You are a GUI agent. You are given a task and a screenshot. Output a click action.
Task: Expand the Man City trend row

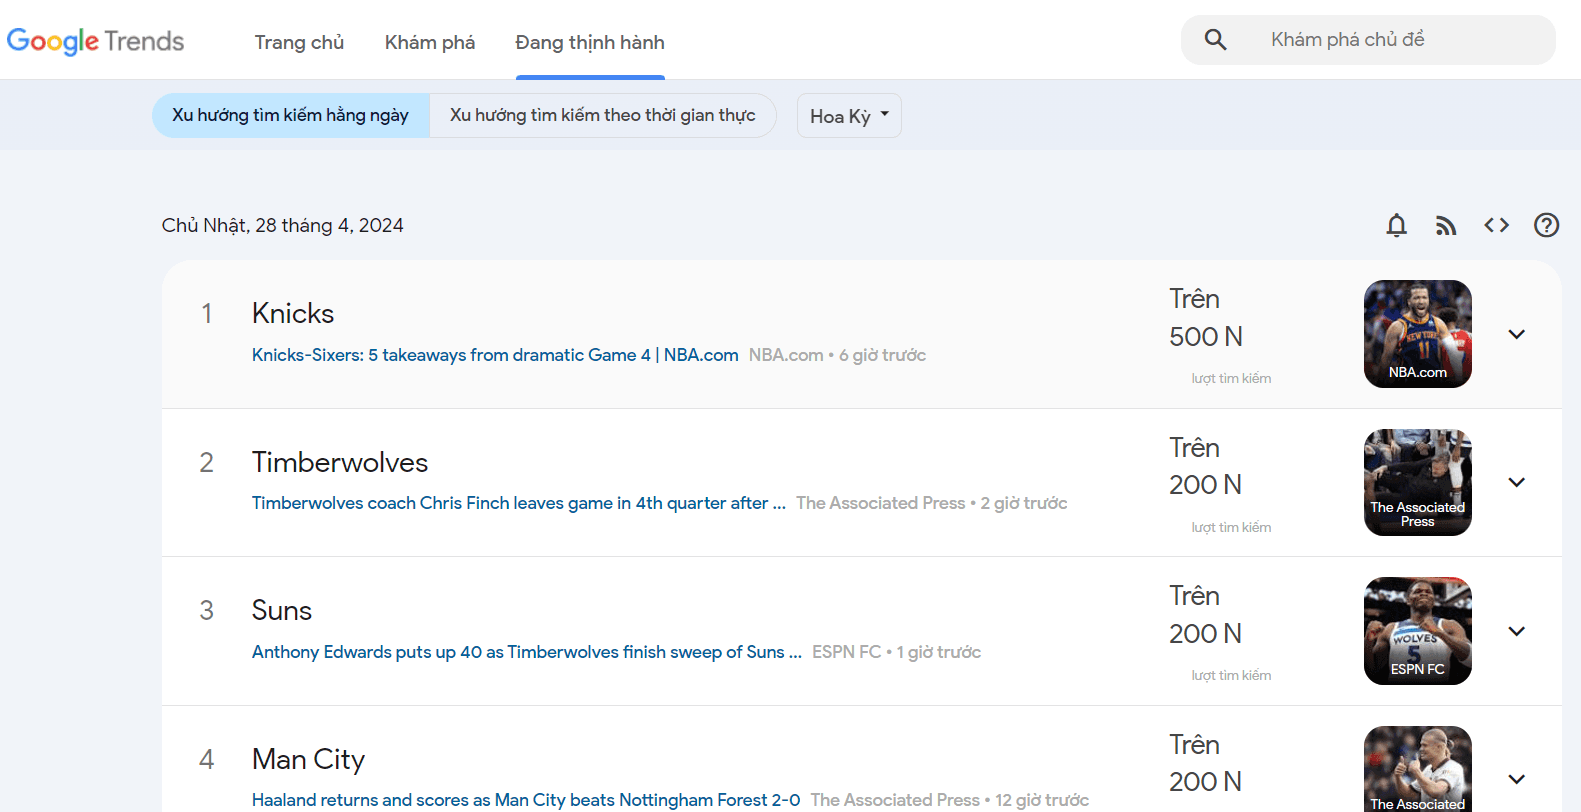(1516, 779)
